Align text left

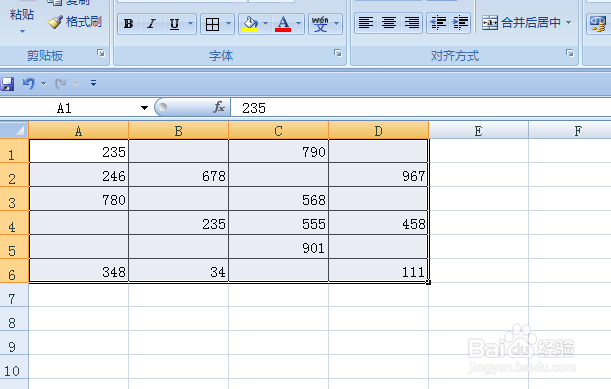coord(366,23)
